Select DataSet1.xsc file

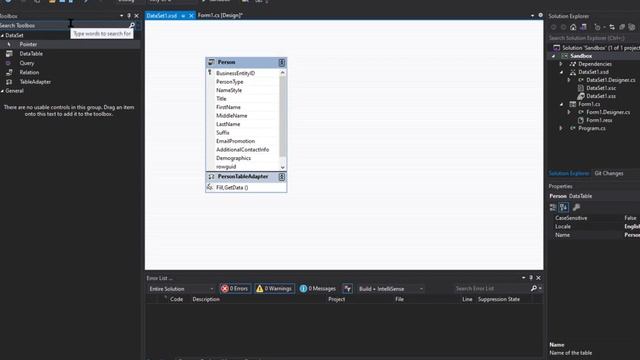(x=601, y=88)
